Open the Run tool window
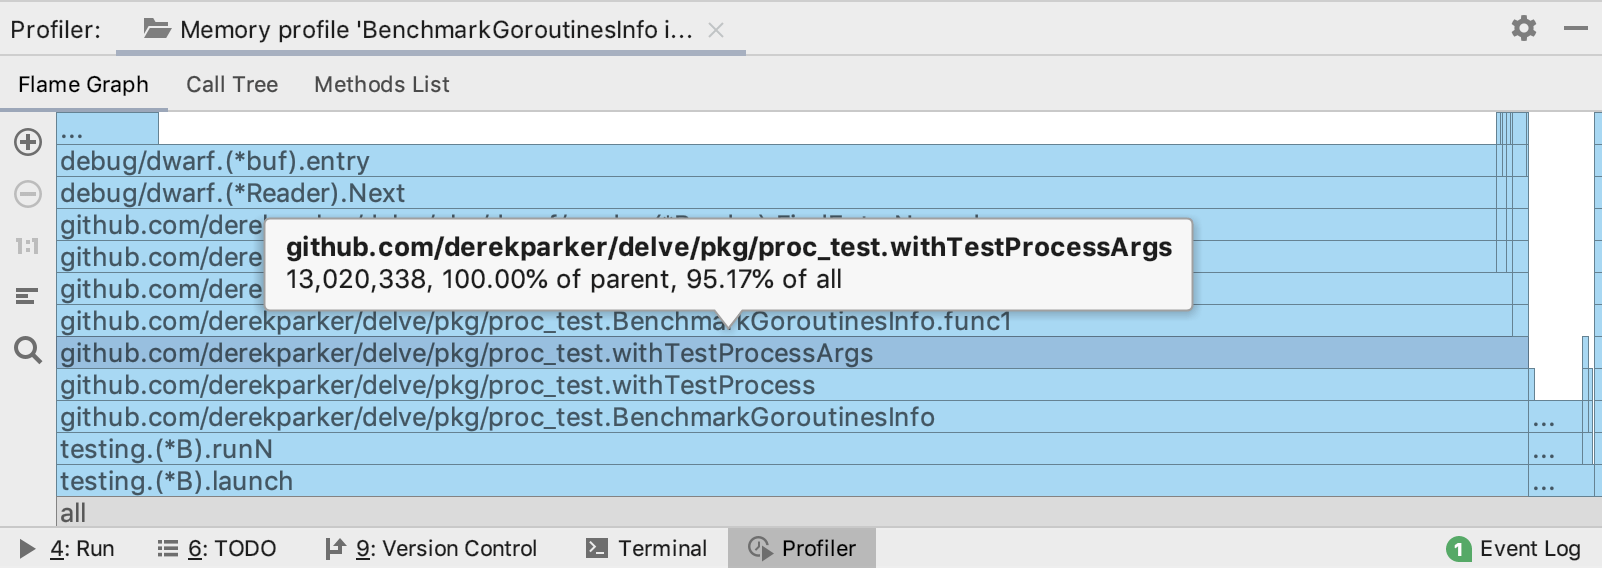This screenshot has height=568, width=1602. point(68,549)
